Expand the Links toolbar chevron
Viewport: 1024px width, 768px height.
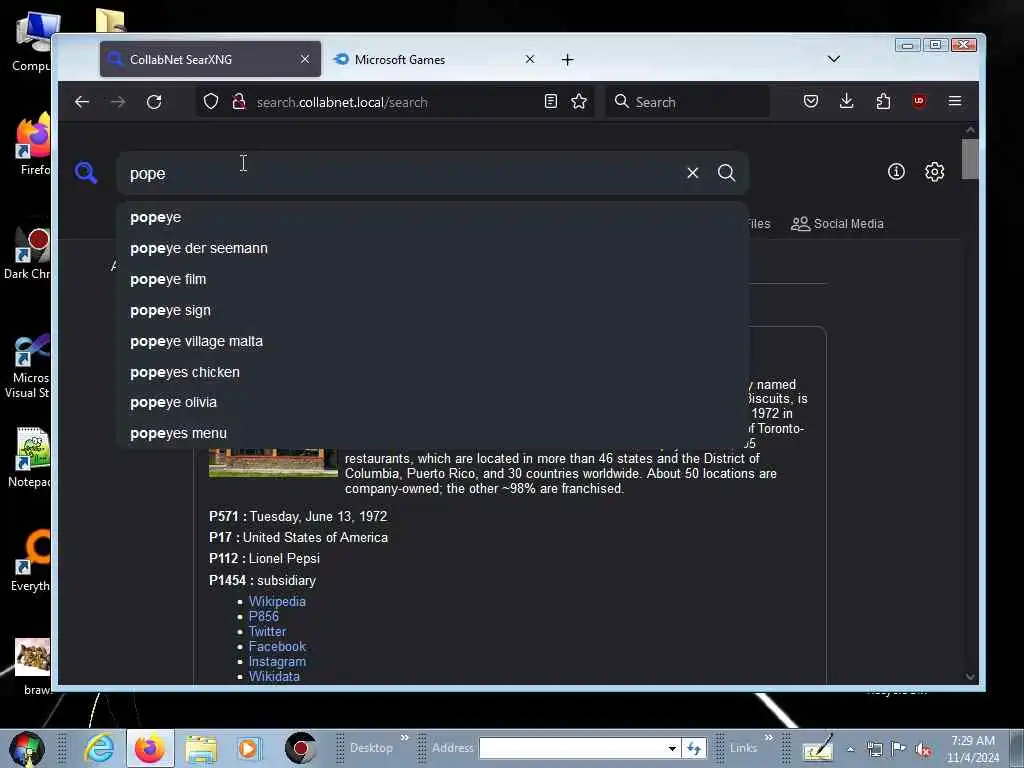769,738
